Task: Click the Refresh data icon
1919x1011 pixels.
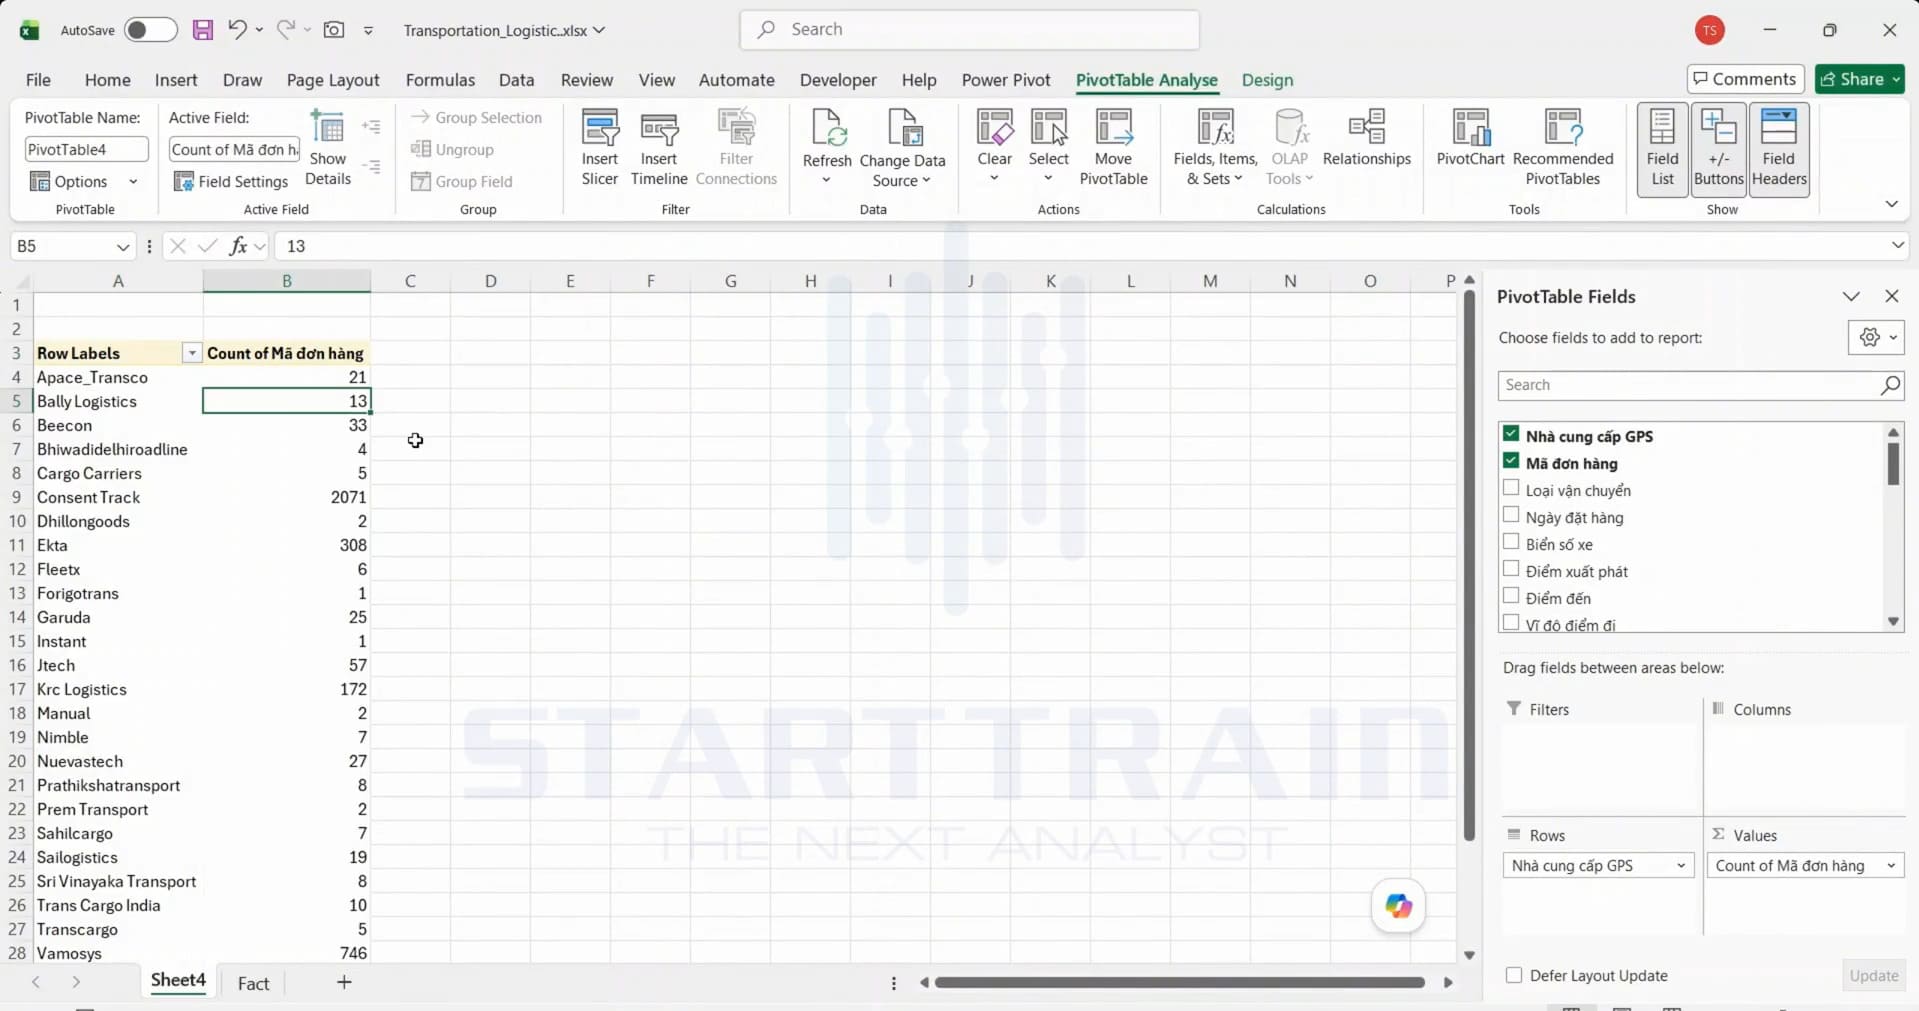Action: (x=828, y=129)
